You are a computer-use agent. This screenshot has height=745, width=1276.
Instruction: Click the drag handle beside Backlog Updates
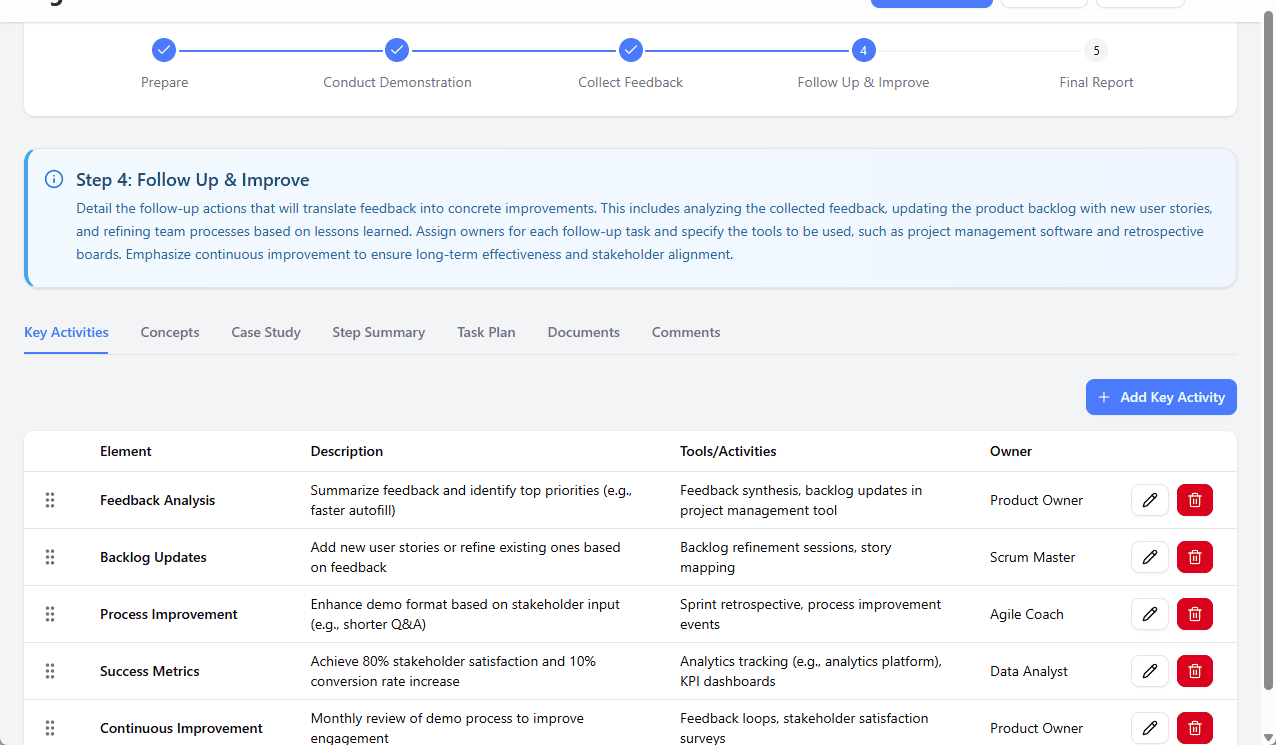(49, 557)
